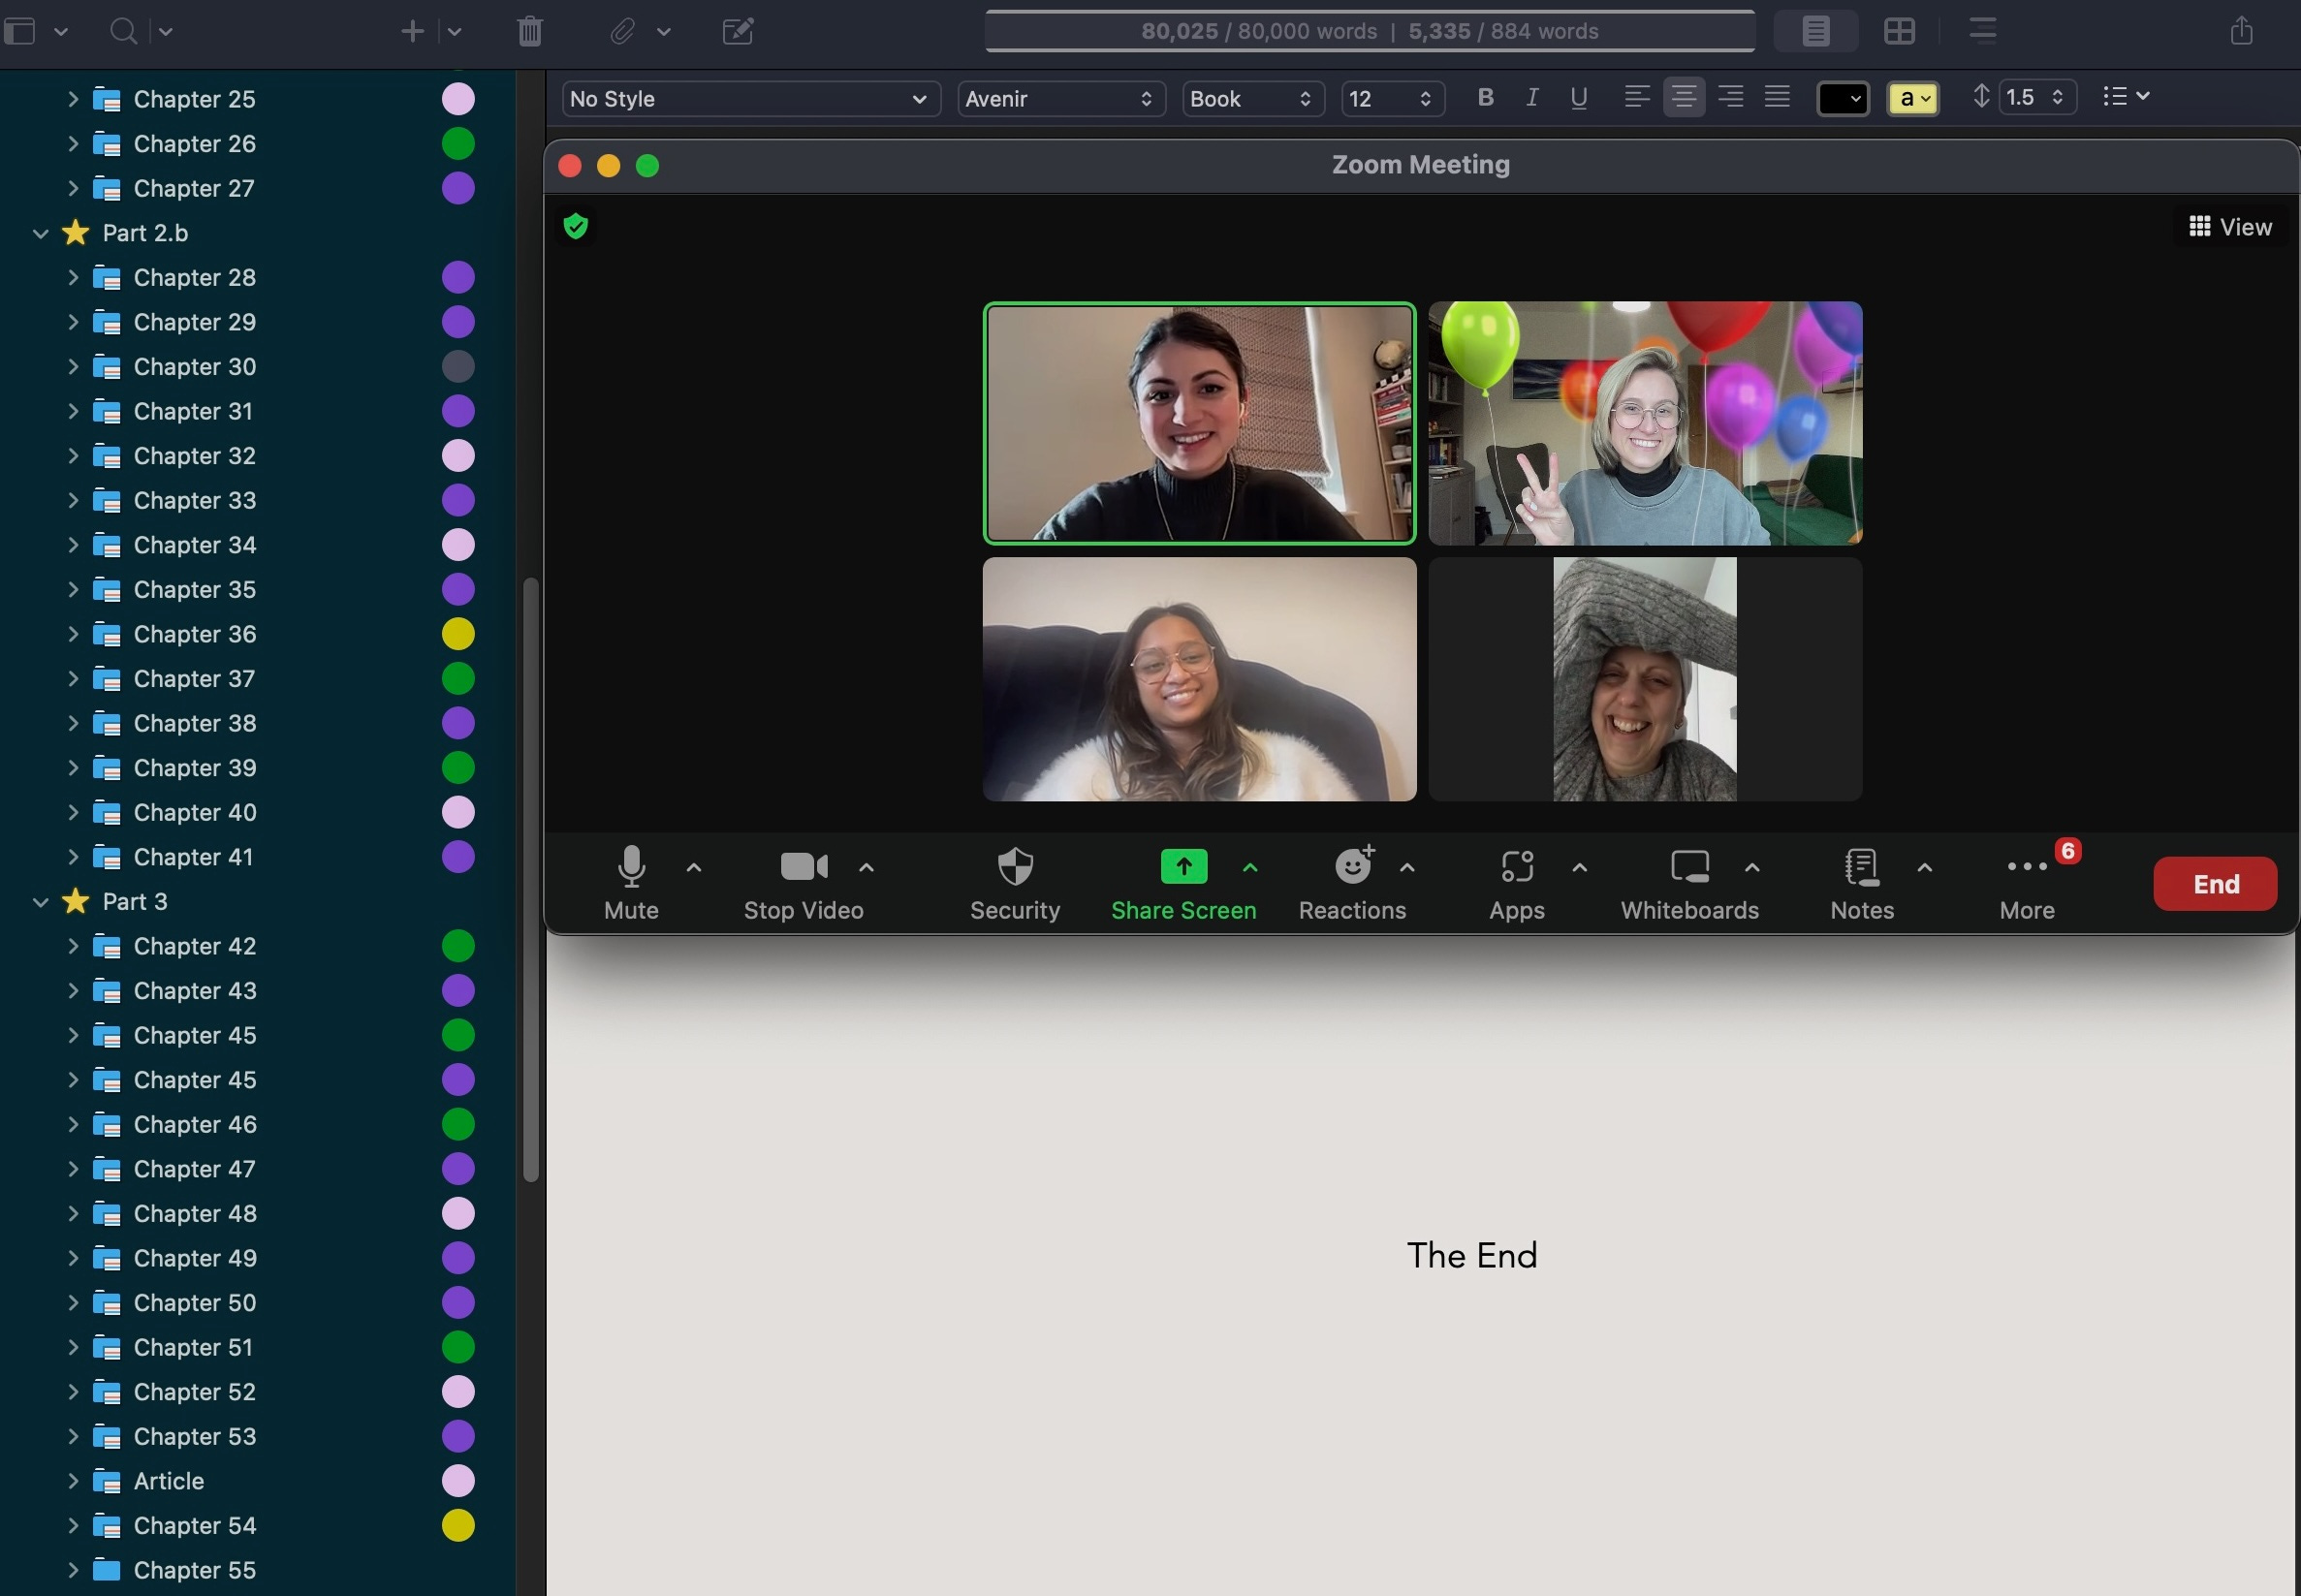The image size is (2301, 1596).
Task: Open the black text color swatch
Action: pos(1843,98)
